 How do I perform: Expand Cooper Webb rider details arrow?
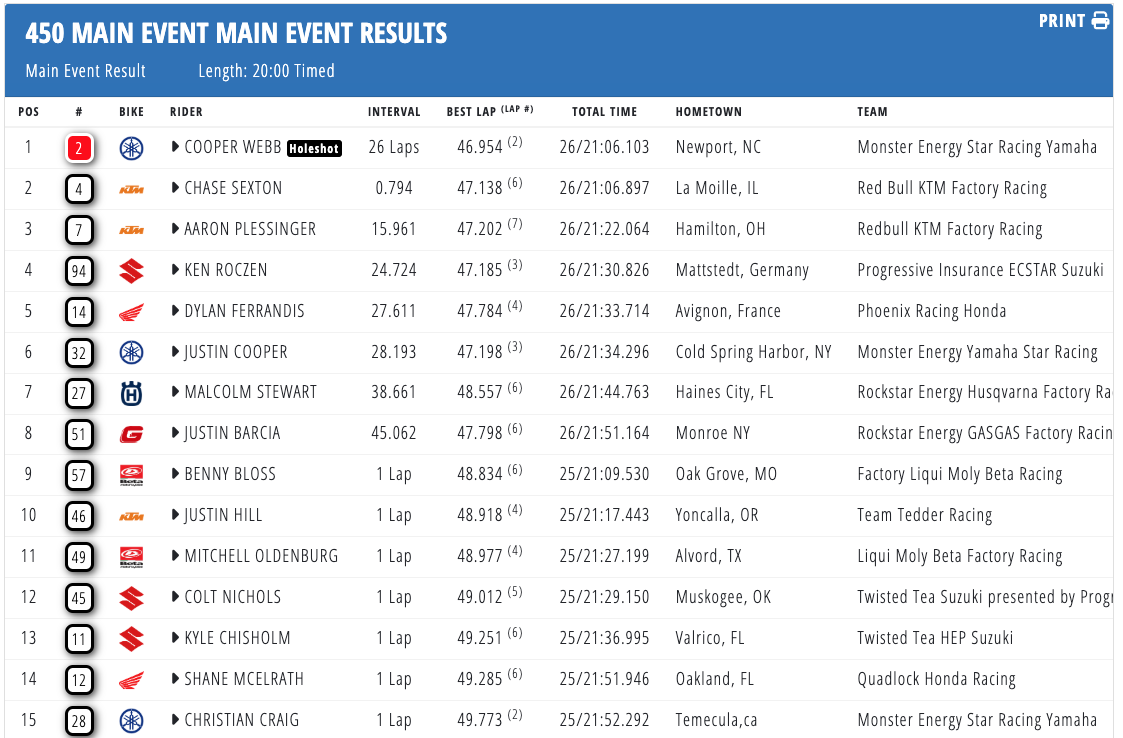pos(176,147)
